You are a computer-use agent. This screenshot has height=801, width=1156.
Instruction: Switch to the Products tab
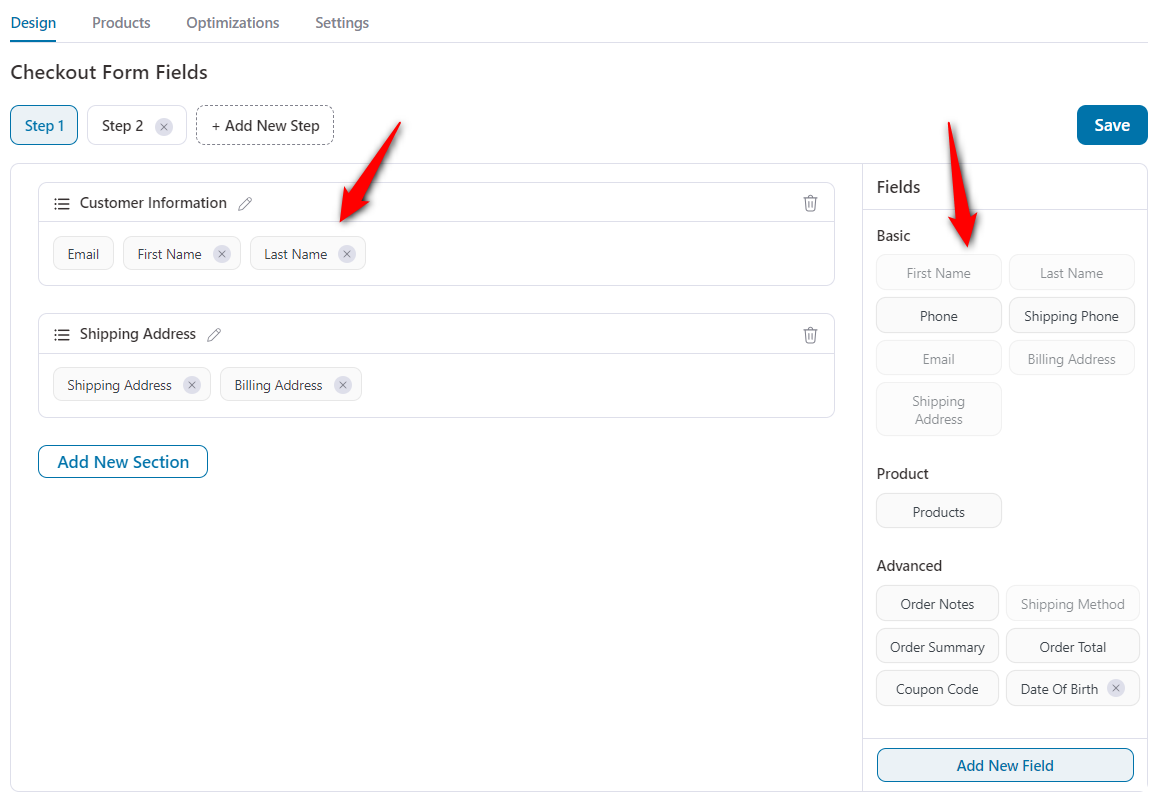tap(120, 22)
